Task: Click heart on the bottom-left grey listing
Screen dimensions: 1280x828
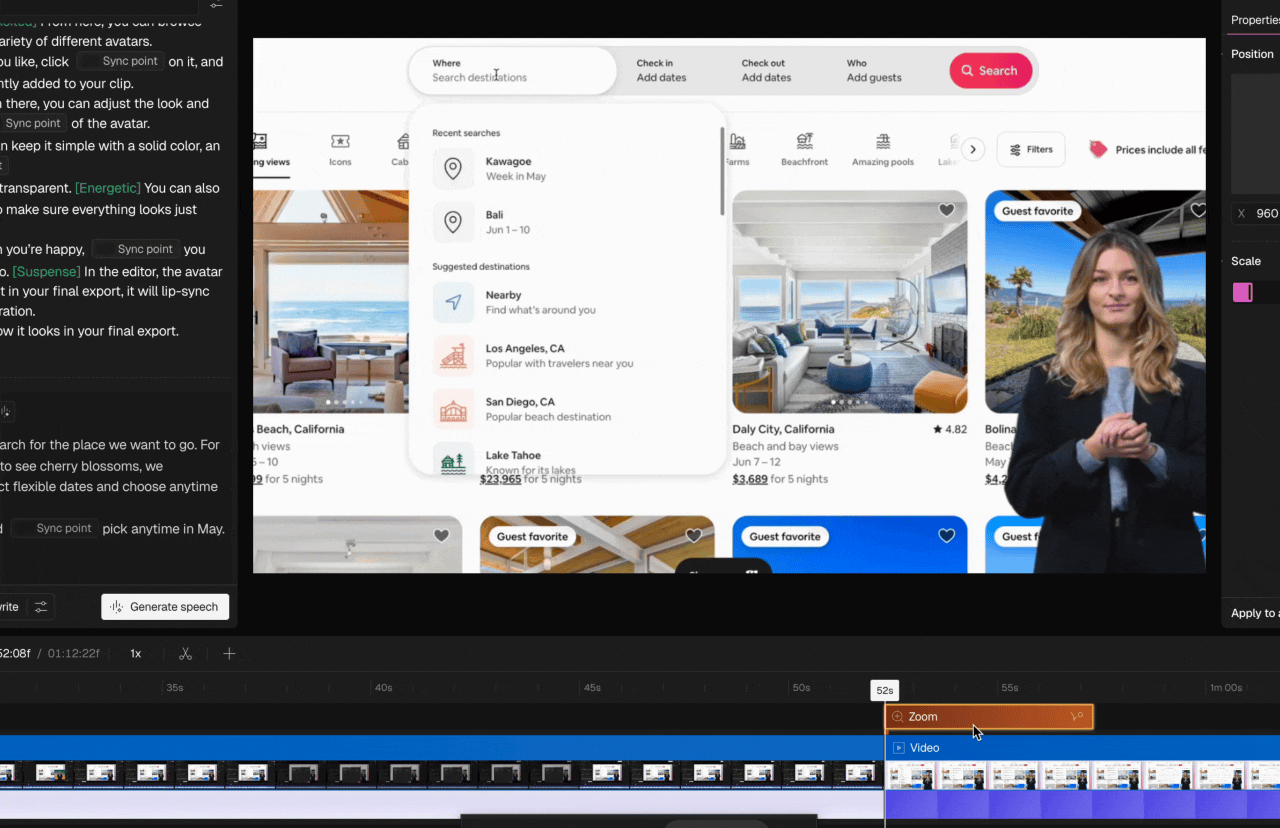Action: pyautogui.click(x=441, y=536)
